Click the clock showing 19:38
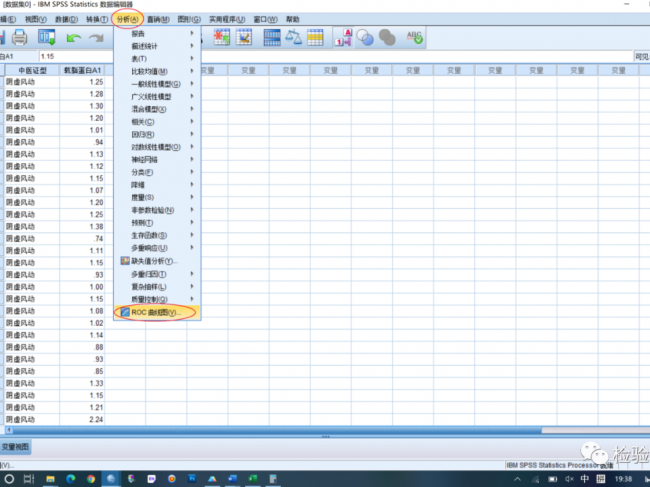The height and width of the screenshot is (487, 650). pos(623,479)
